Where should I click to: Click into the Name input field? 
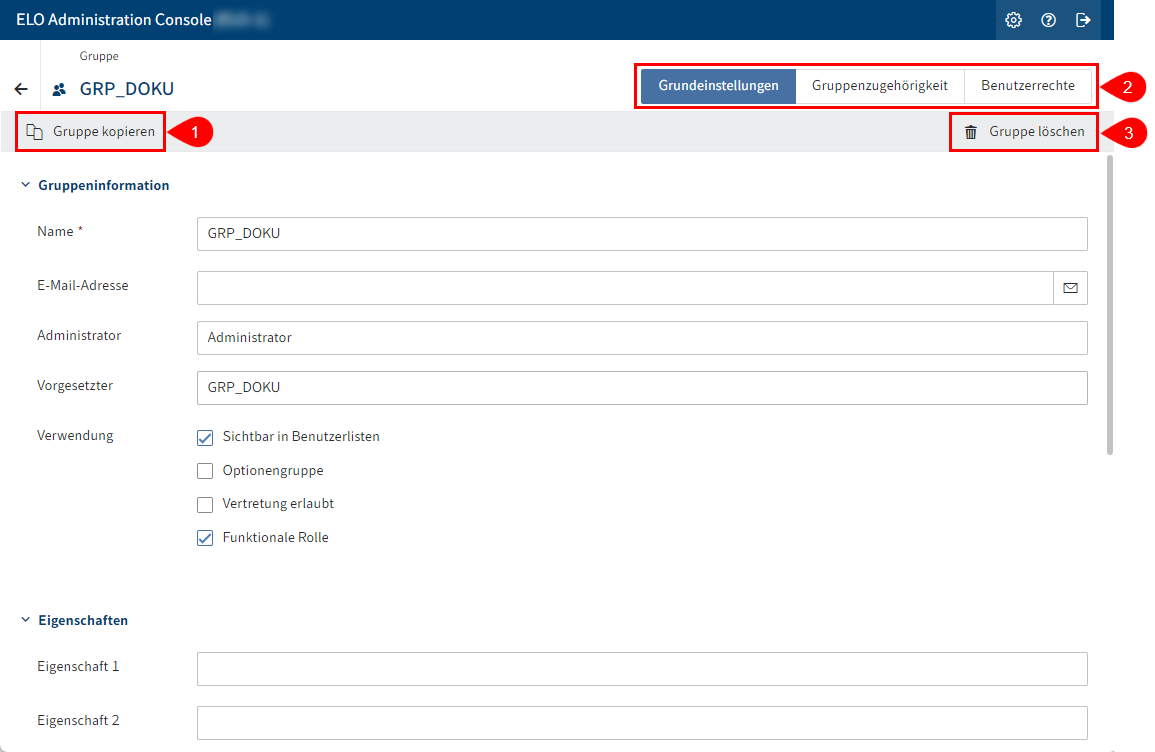tap(642, 234)
